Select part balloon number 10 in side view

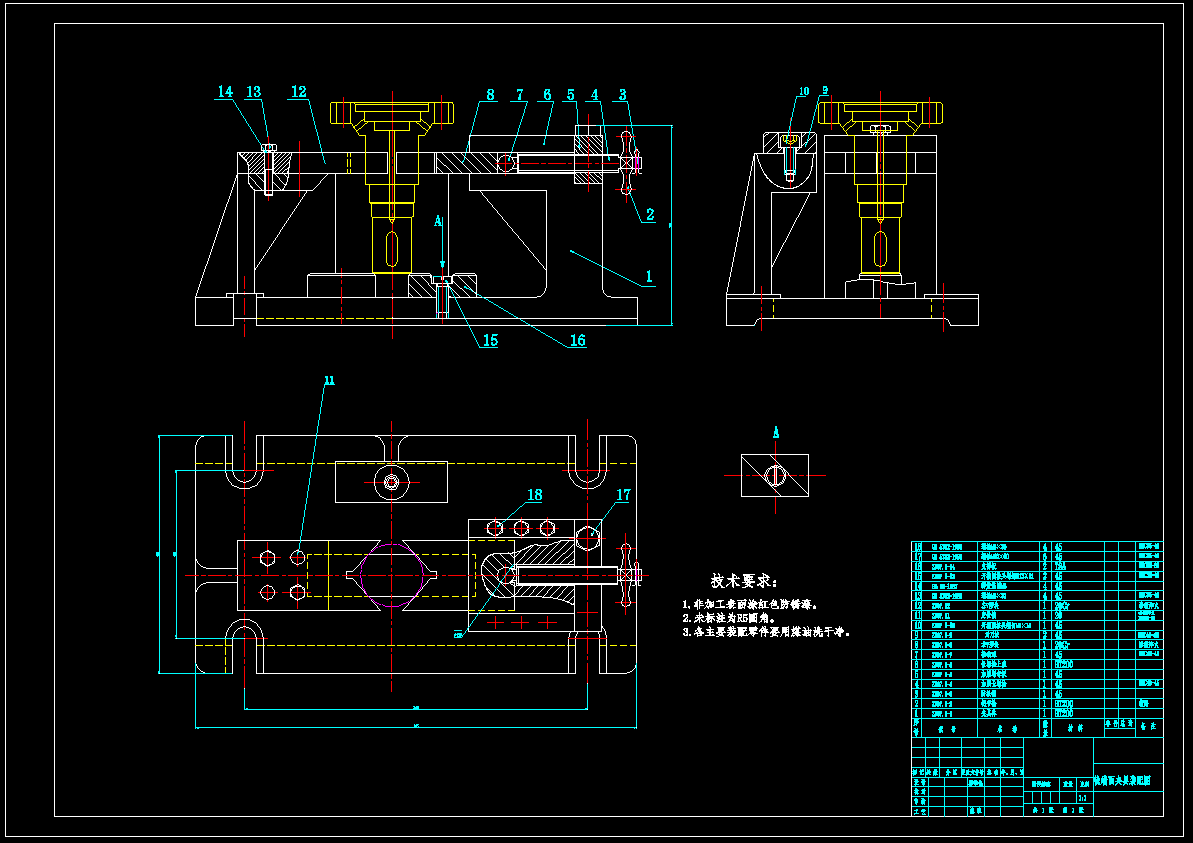[804, 91]
